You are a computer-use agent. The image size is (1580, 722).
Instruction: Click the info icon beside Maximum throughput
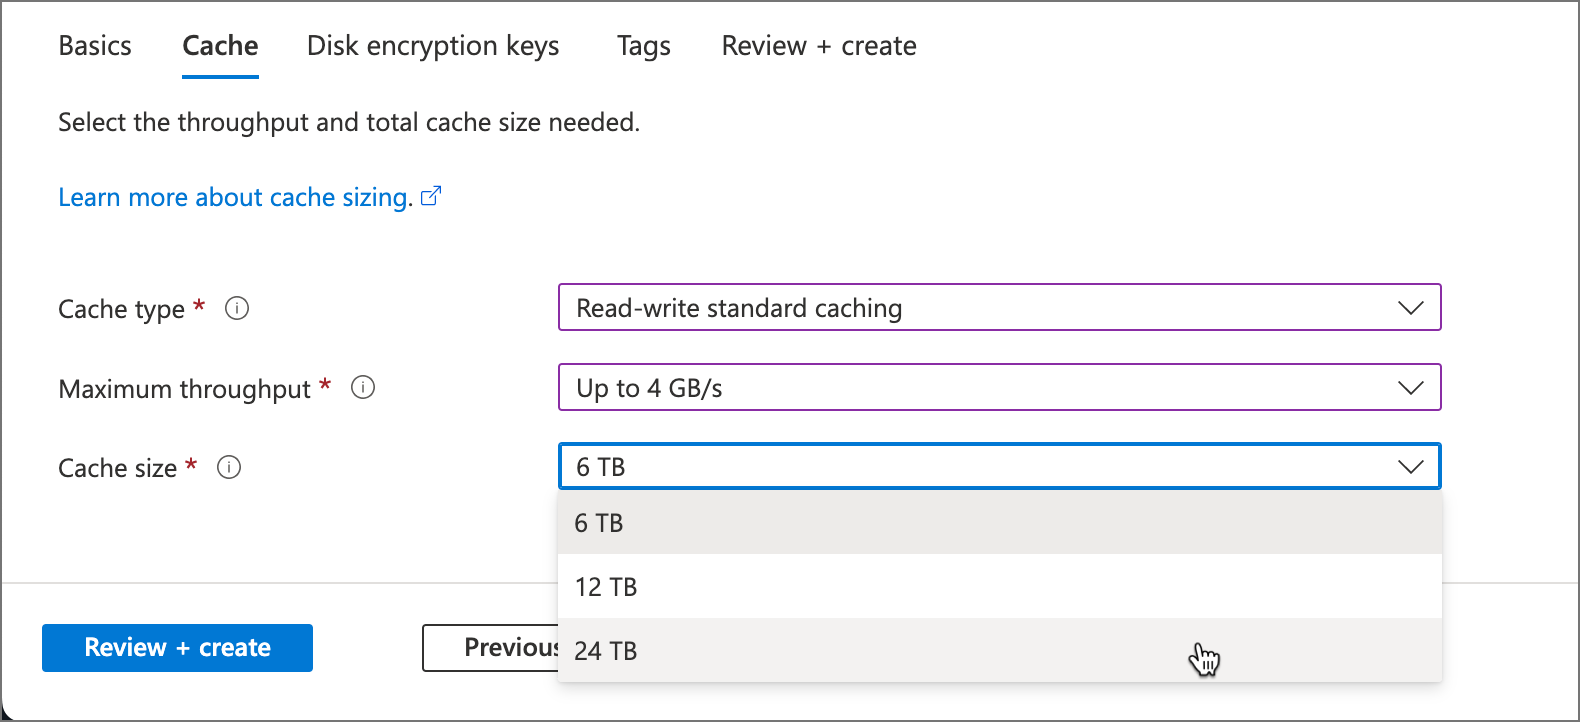pos(364,388)
